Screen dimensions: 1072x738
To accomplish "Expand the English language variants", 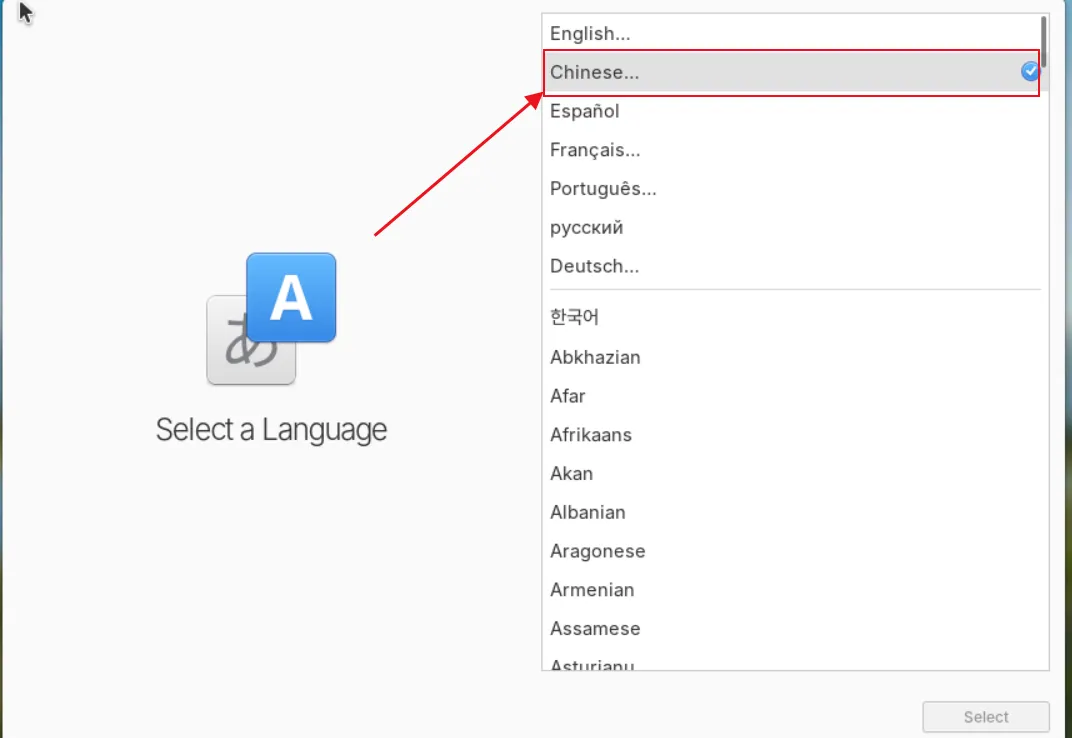I will click(x=590, y=34).
